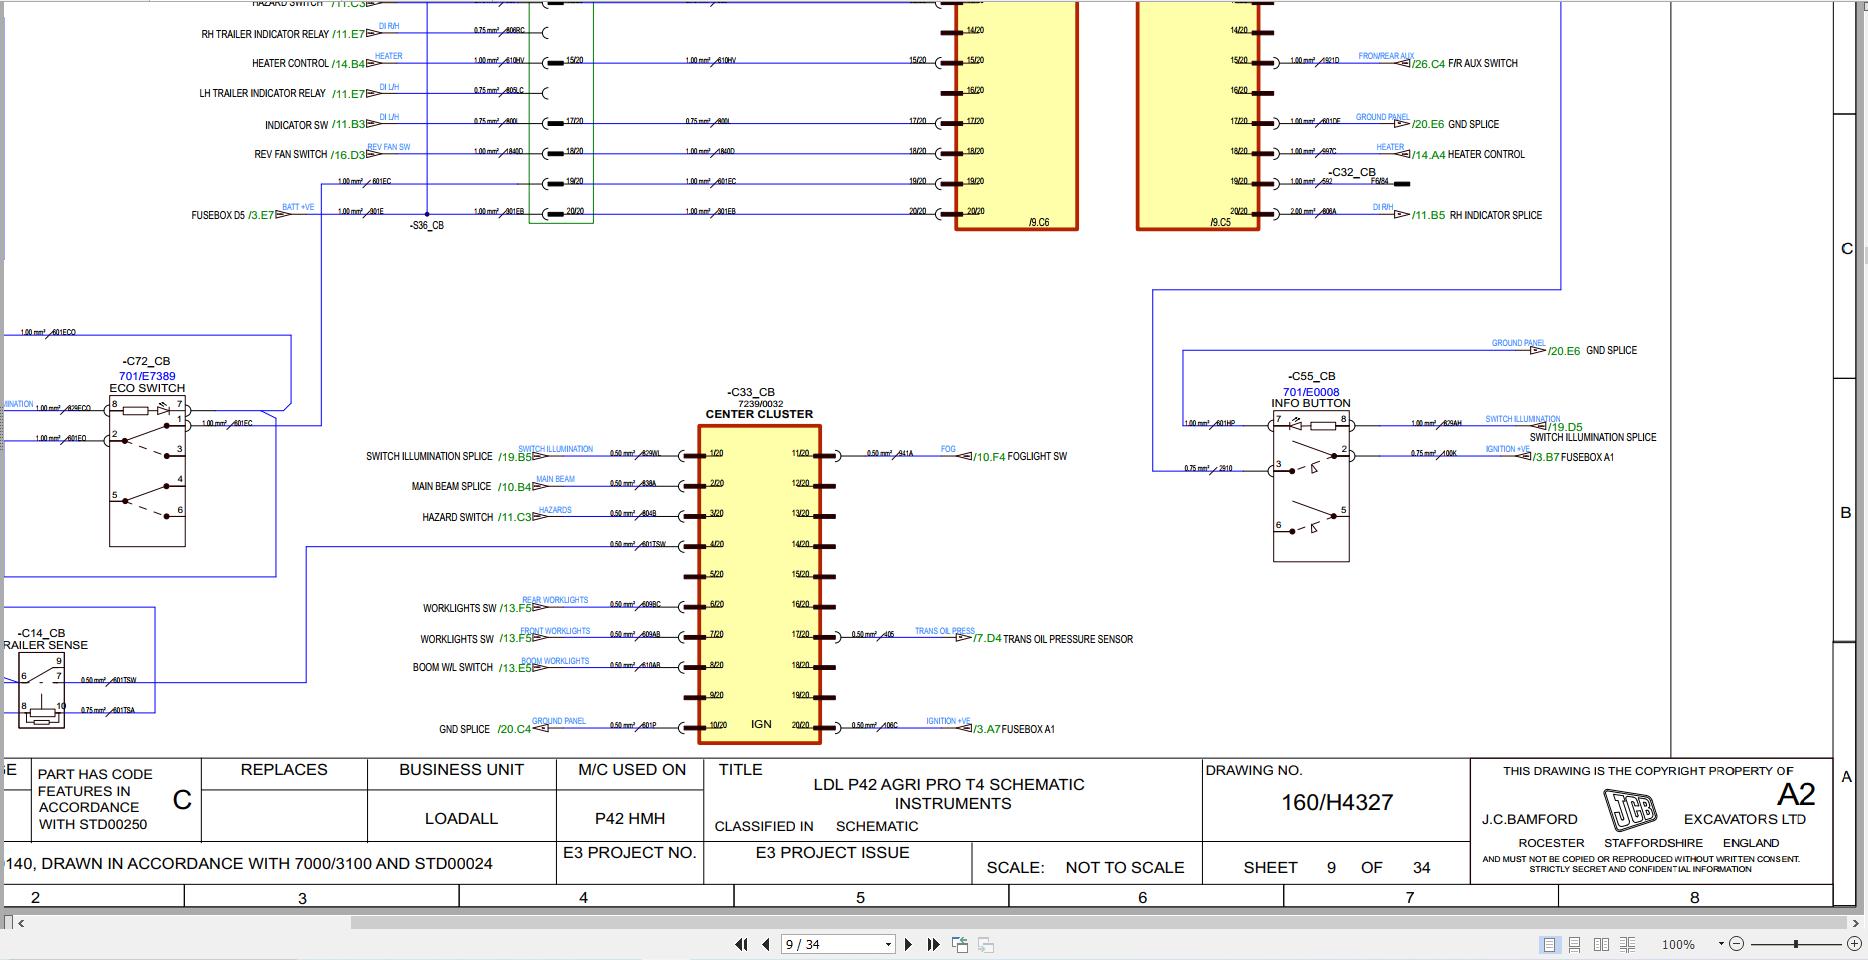Enable single page view mode
1868x960 pixels.
[x=1548, y=943]
